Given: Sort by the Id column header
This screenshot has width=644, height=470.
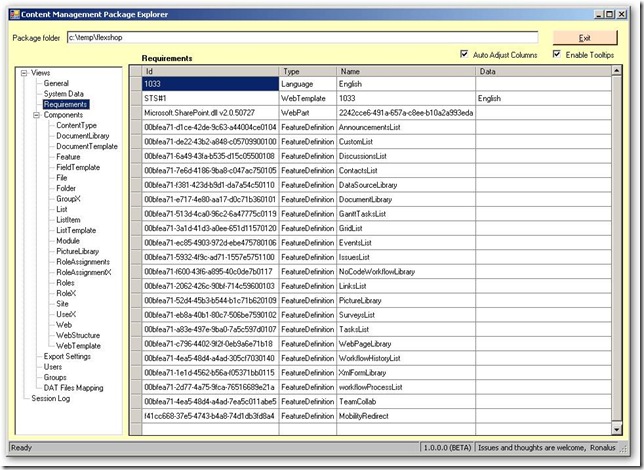Looking at the screenshot, I should [x=210, y=71].
